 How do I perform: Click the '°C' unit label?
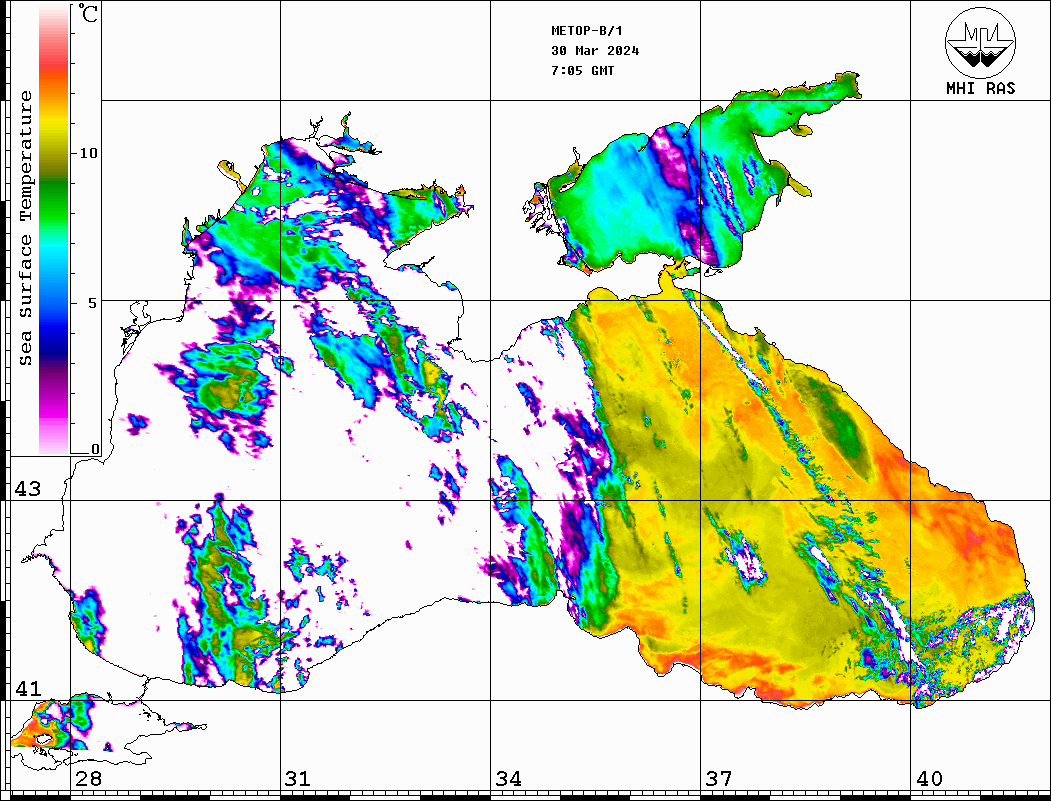coord(88,13)
